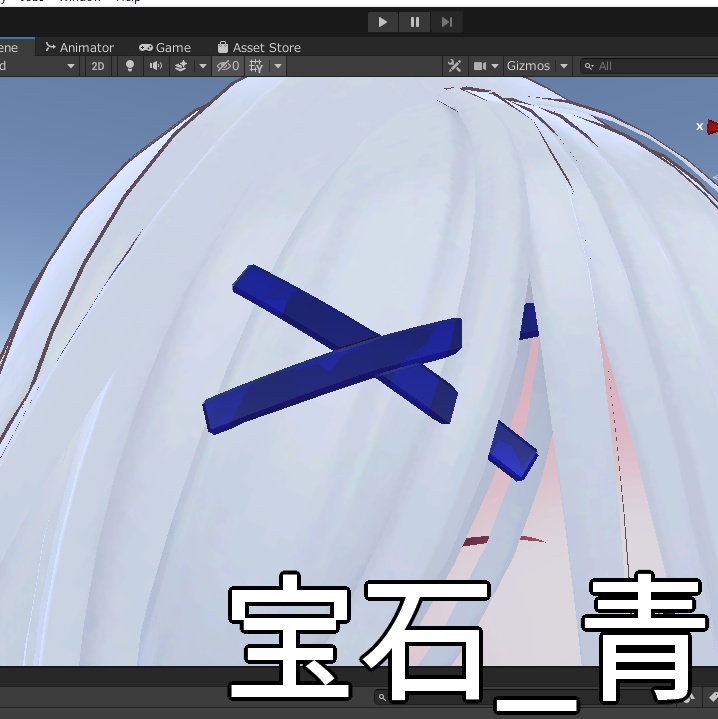The width and height of the screenshot is (718, 719).
Task: Toggle Gizmos in the scene view
Action: (528, 66)
